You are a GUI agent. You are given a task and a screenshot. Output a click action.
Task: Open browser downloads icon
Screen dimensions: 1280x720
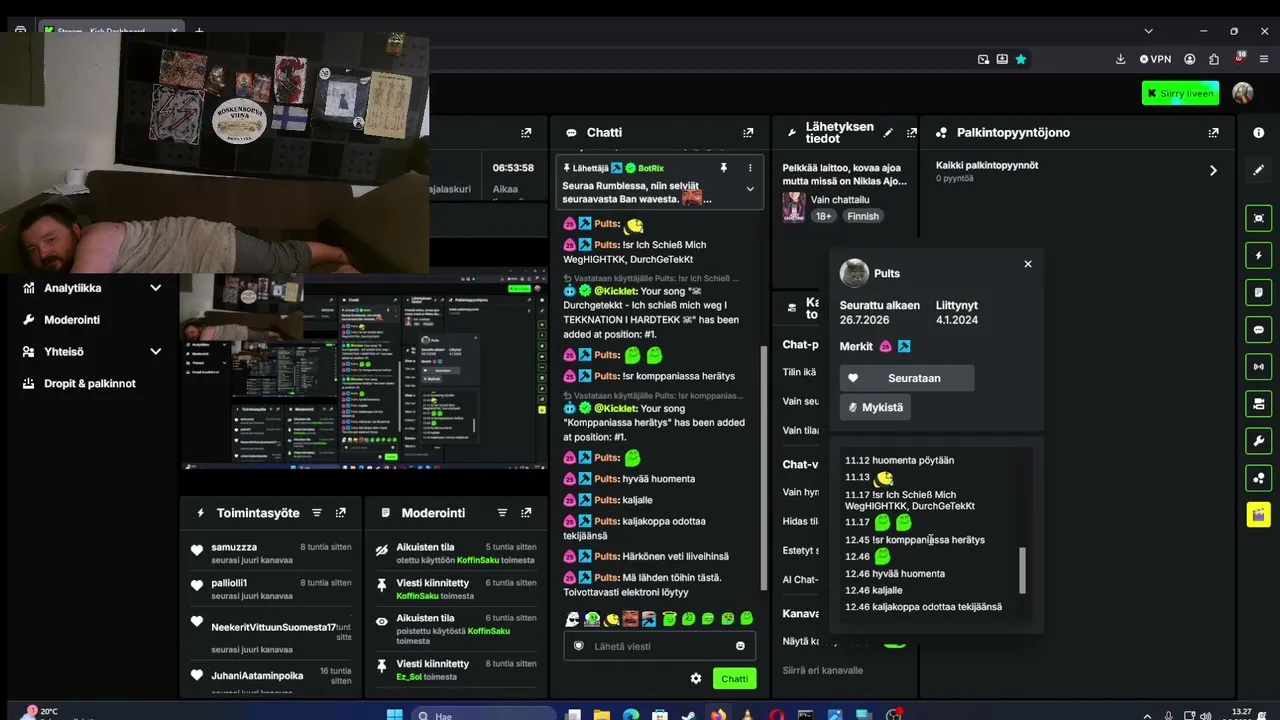click(x=1120, y=59)
